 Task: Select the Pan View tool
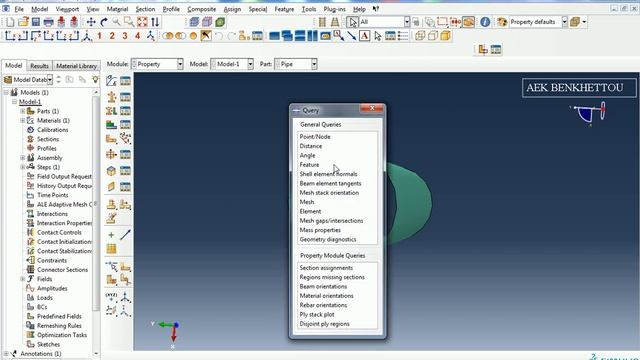click(91, 22)
